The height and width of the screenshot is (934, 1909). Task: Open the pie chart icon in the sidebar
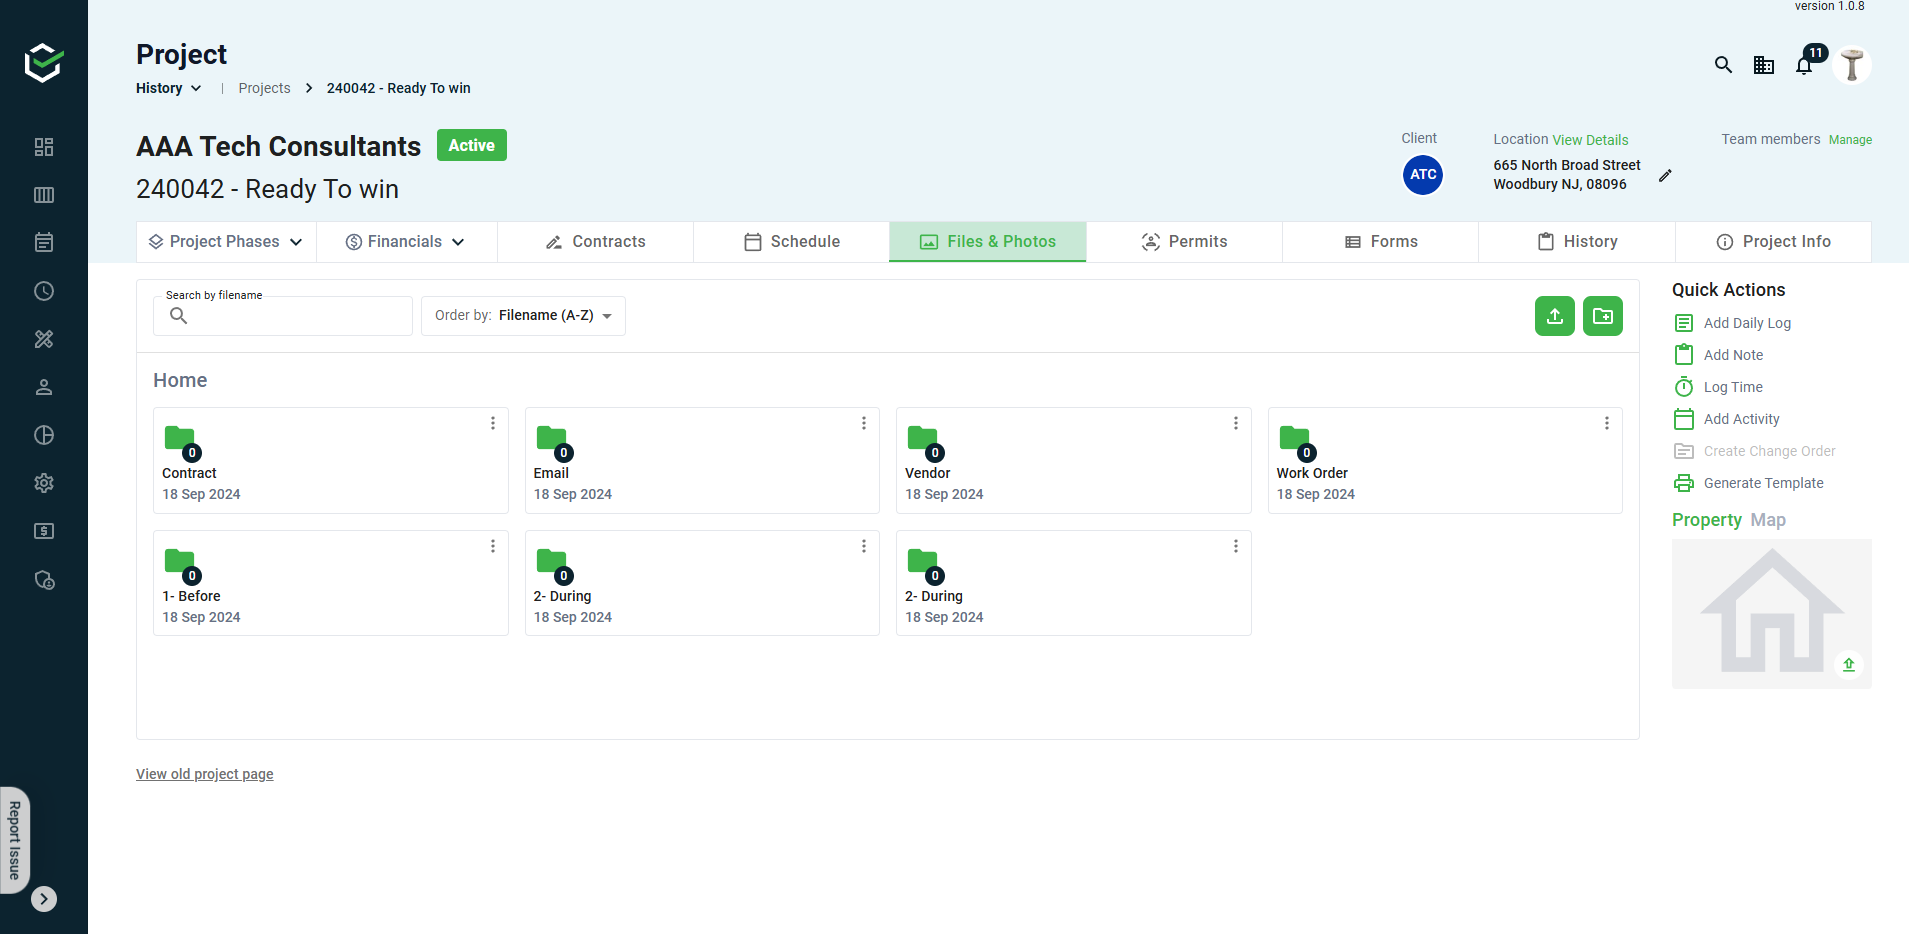tap(44, 435)
